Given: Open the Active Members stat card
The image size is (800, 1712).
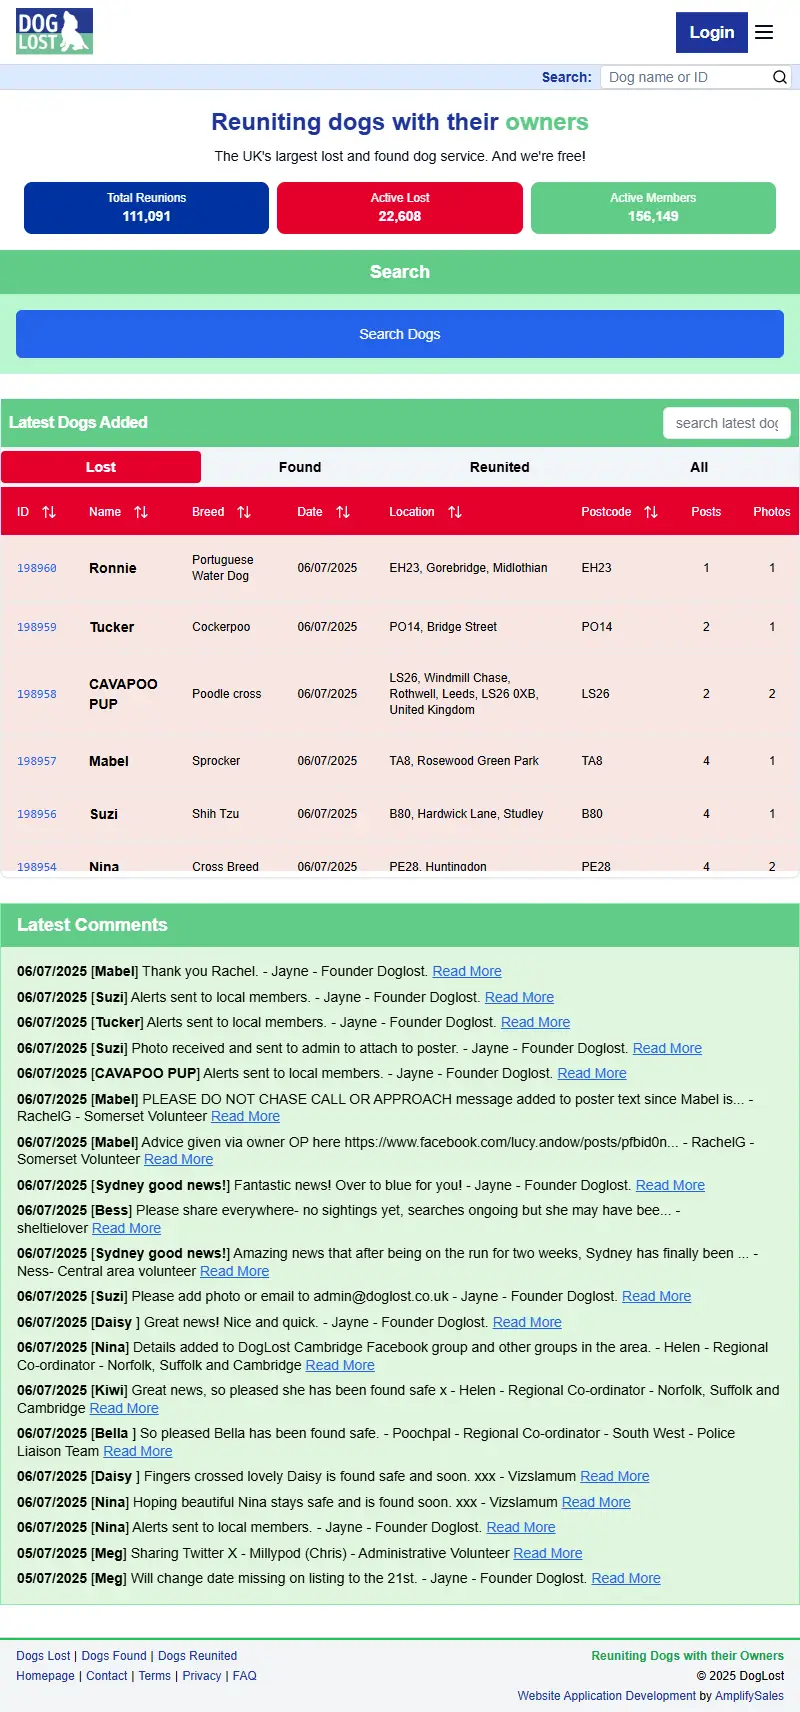Looking at the screenshot, I should [x=653, y=208].
